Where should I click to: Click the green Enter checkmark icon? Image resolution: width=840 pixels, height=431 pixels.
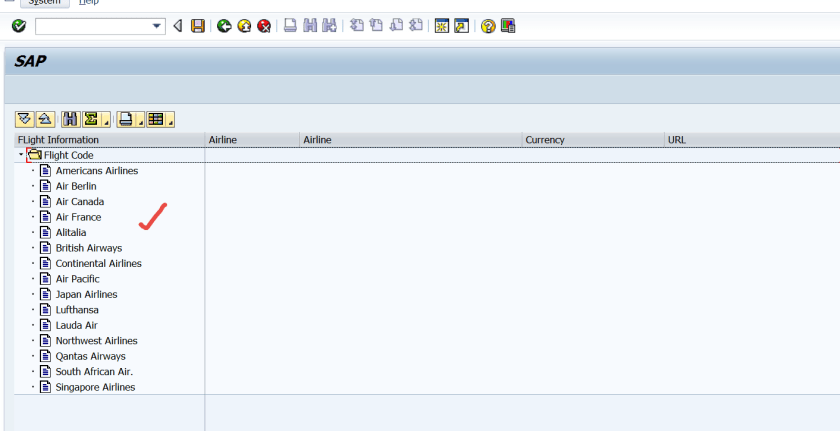pyautogui.click(x=19, y=26)
